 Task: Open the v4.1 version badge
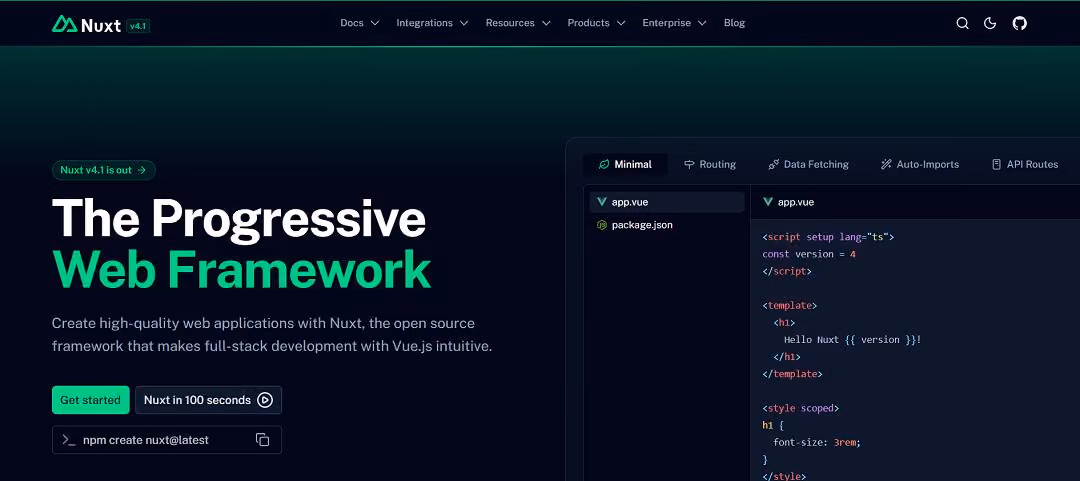point(138,26)
